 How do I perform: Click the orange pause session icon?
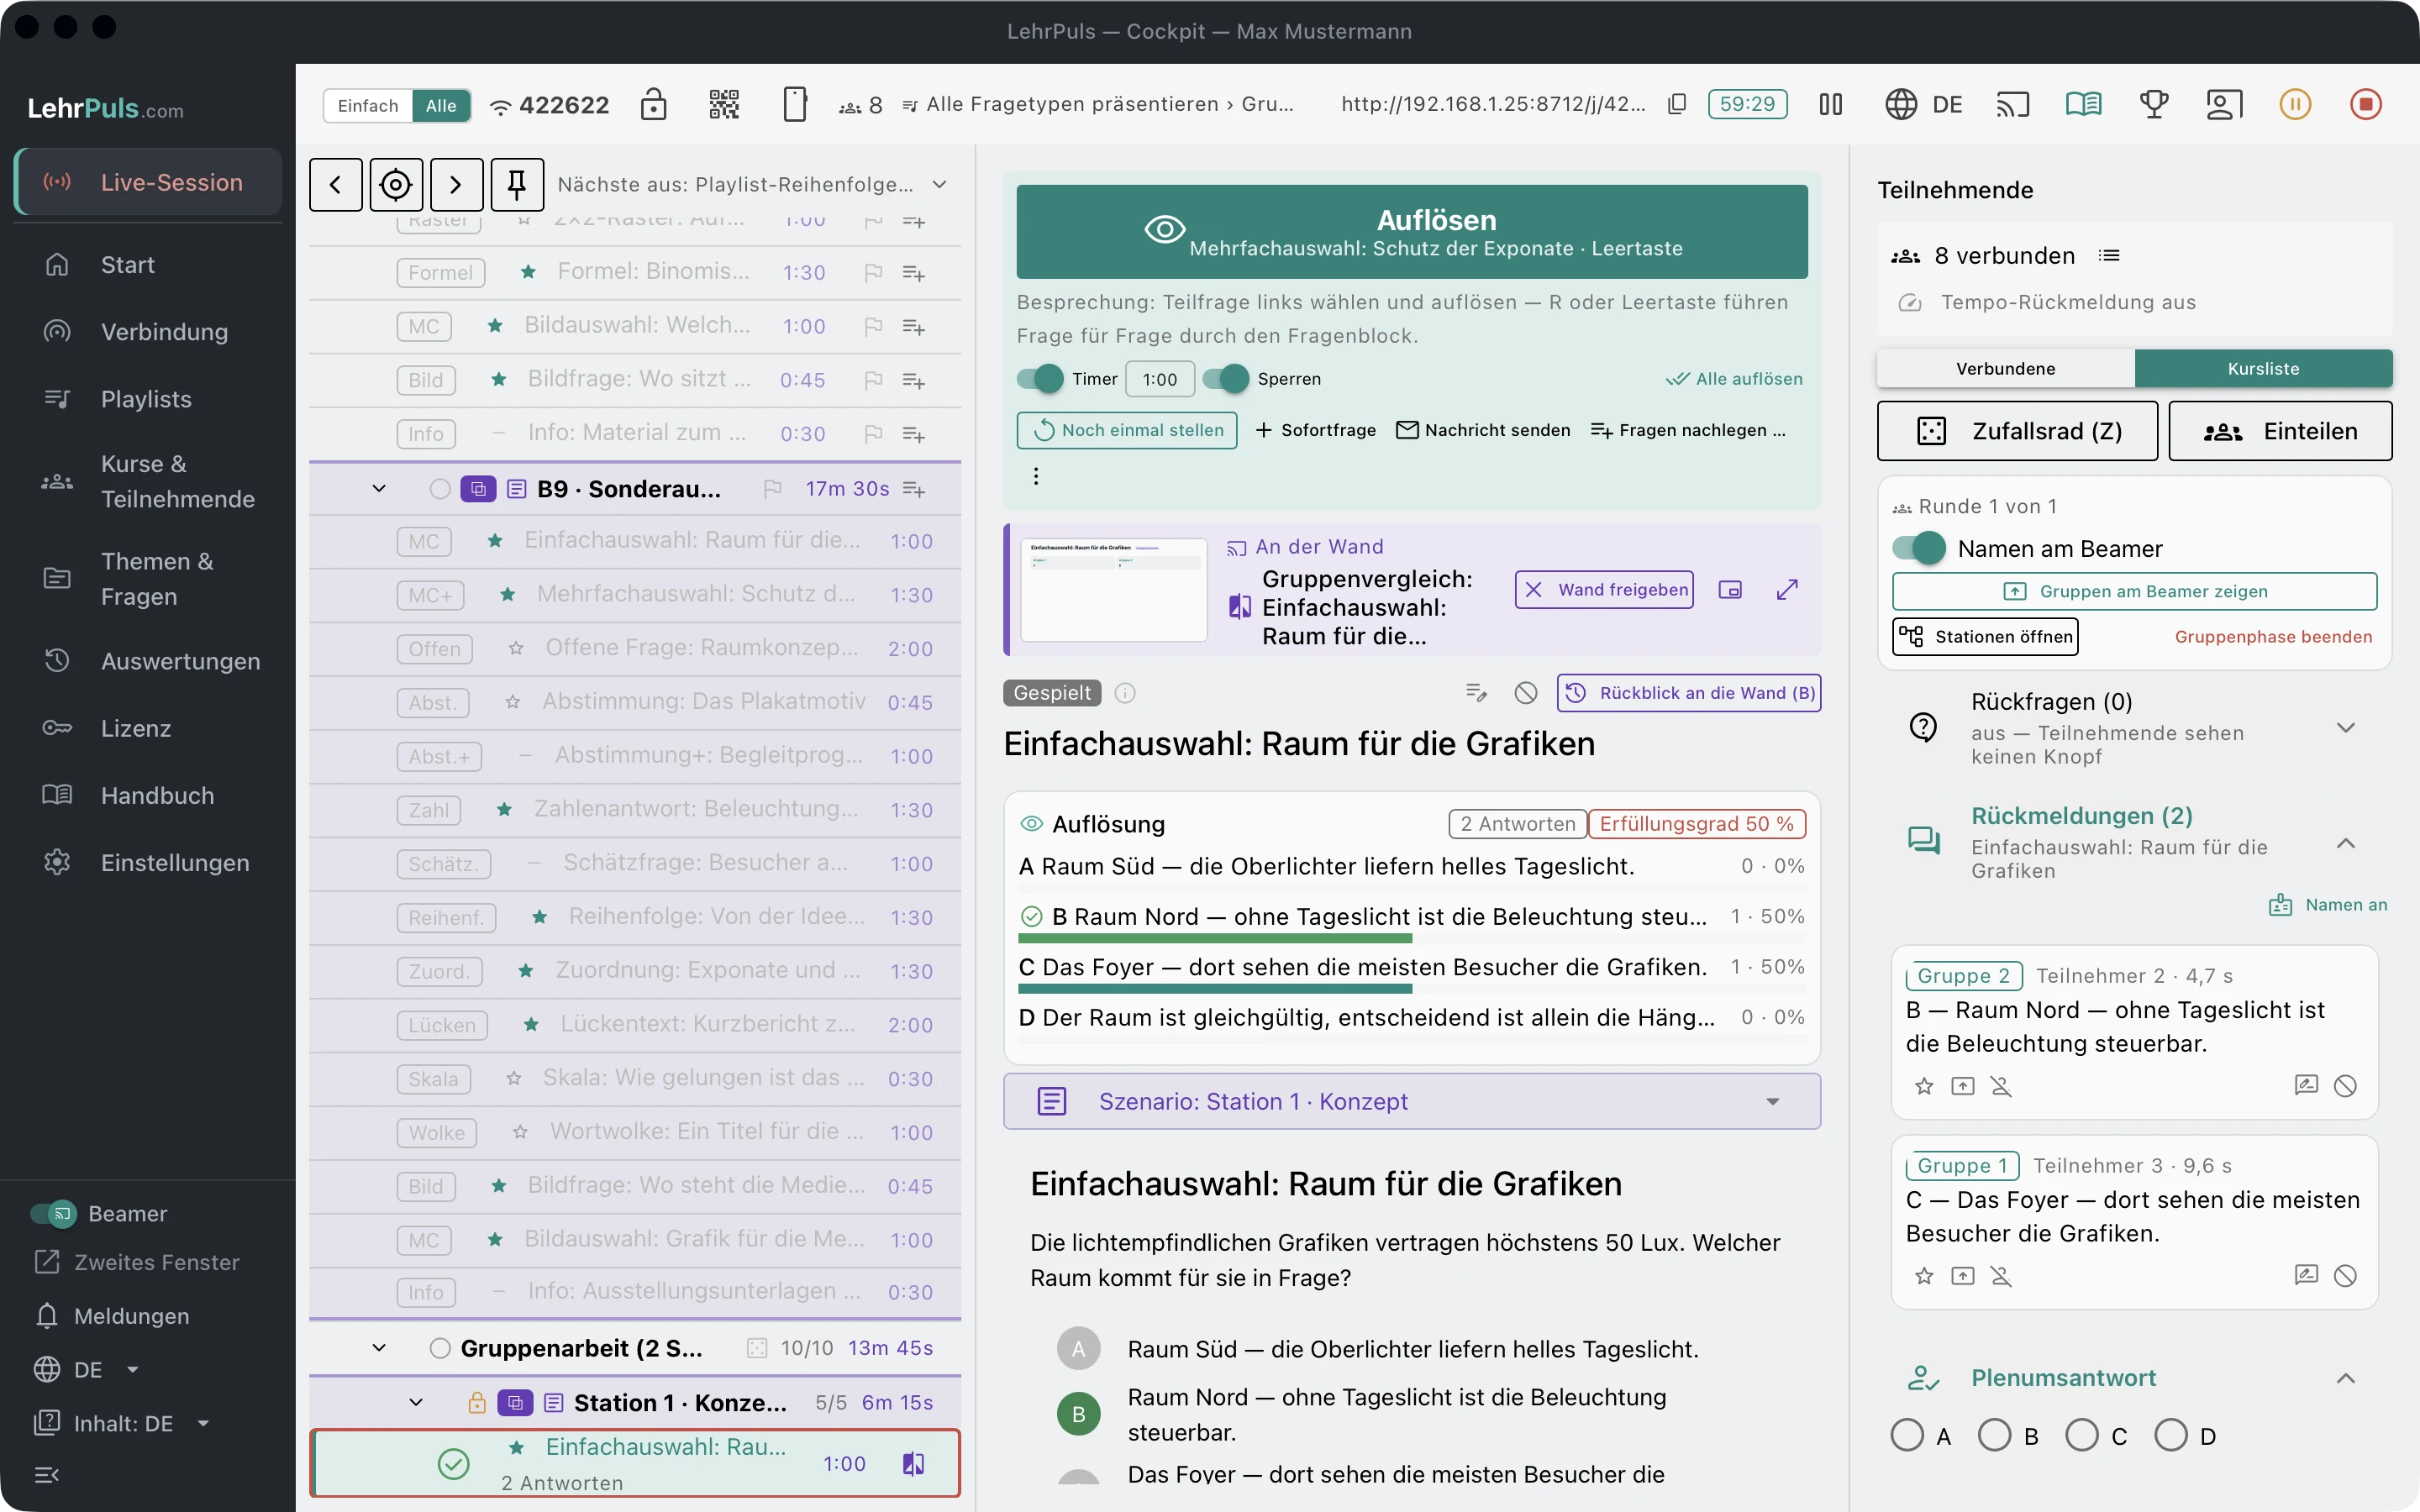(2295, 104)
